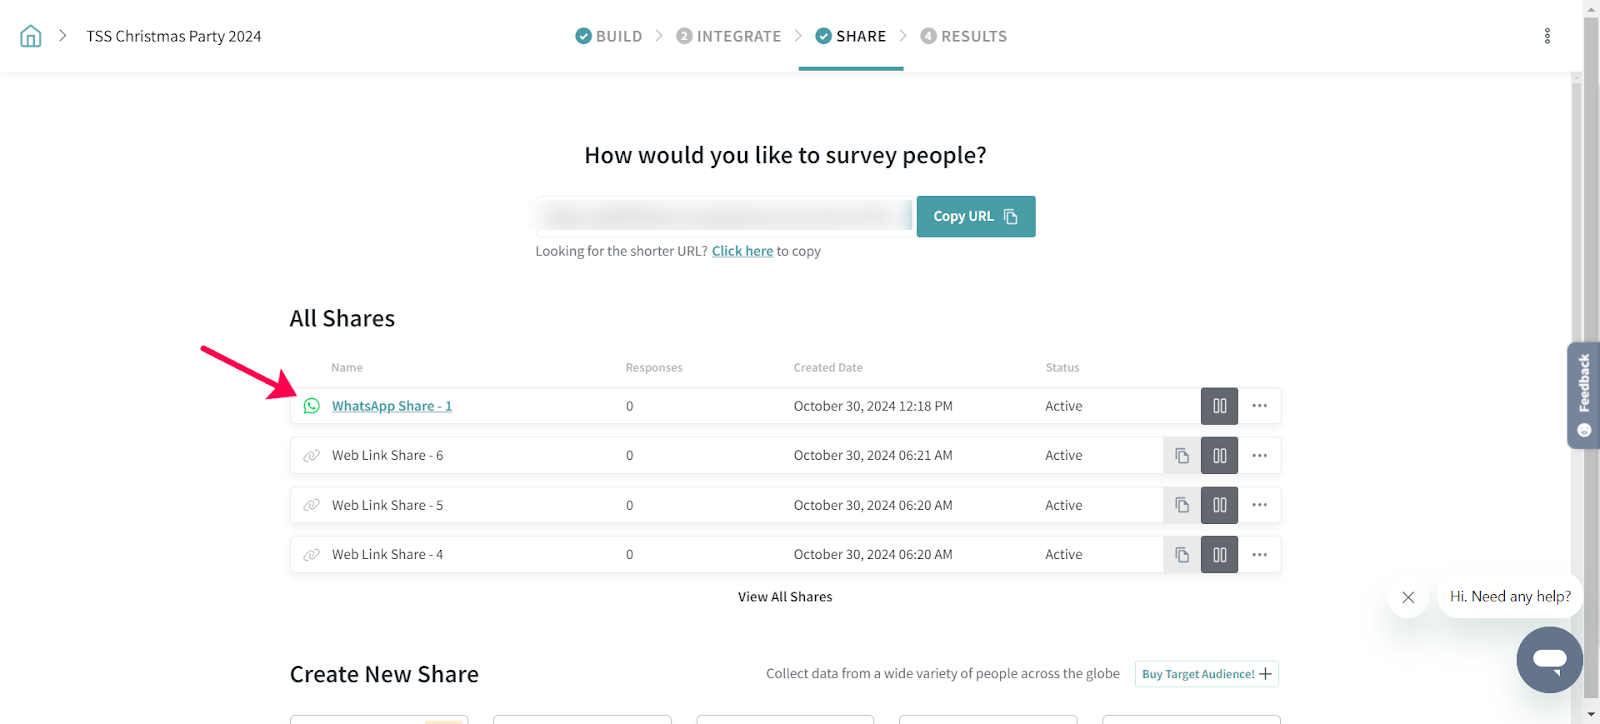Go to the home dashboard icon

(x=31, y=36)
